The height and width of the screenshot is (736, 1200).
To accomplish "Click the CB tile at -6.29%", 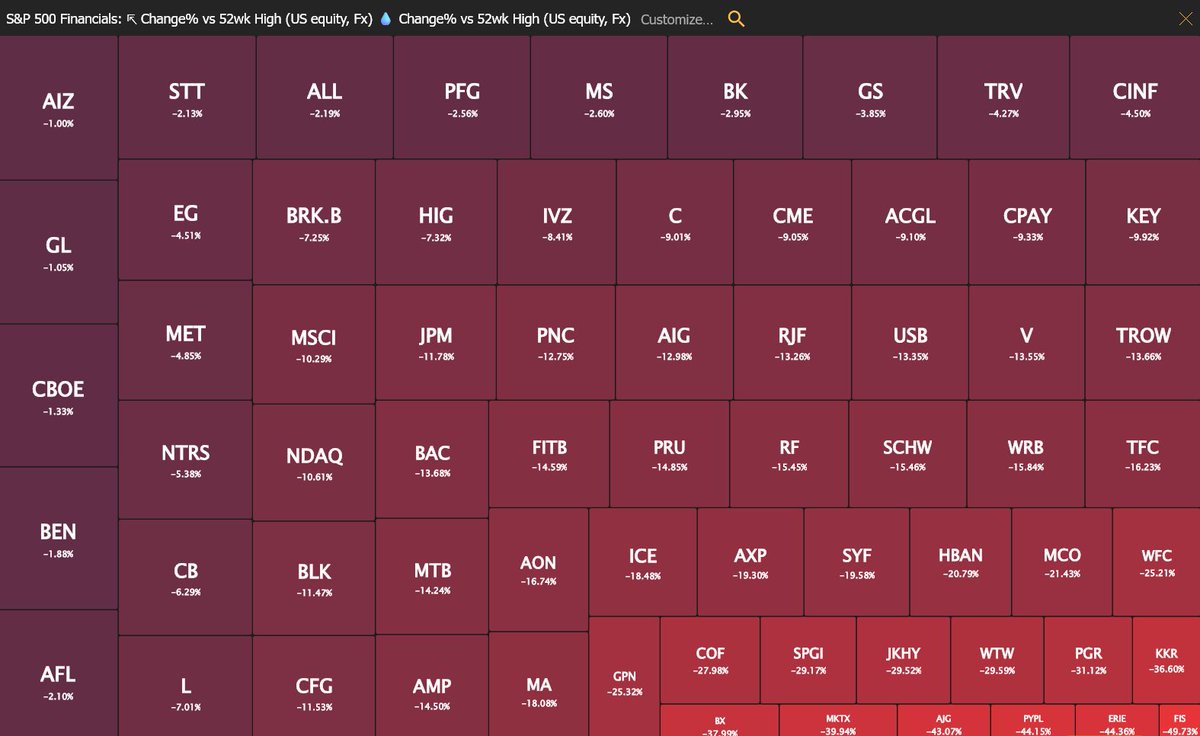I will click(x=186, y=578).
